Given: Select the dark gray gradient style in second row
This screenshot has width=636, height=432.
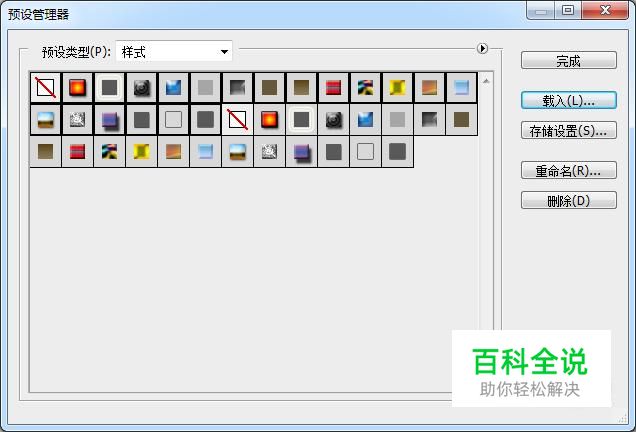Looking at the screenshot, I should (x=430, y=120).
